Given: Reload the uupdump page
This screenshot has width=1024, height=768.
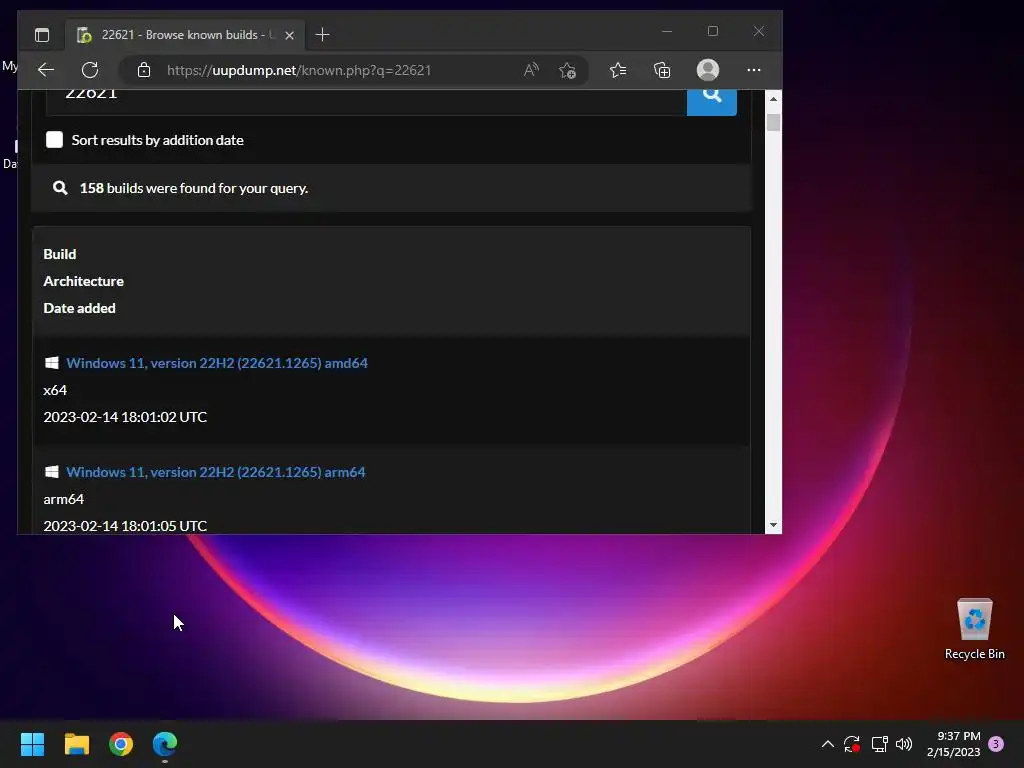Looking at the screenshot, I should coord(90,70).
